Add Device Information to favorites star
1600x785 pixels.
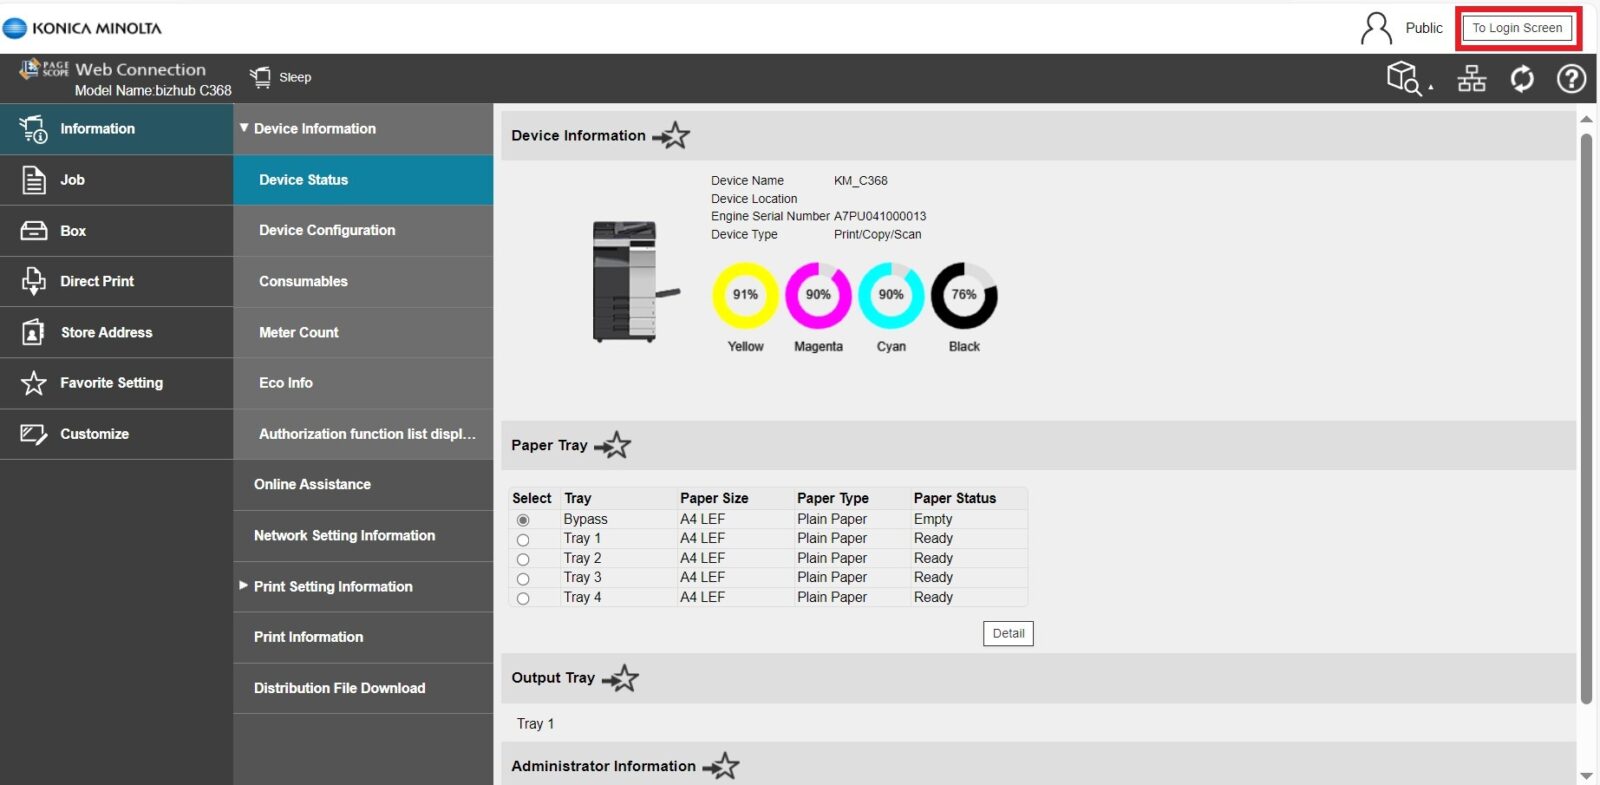673,136
